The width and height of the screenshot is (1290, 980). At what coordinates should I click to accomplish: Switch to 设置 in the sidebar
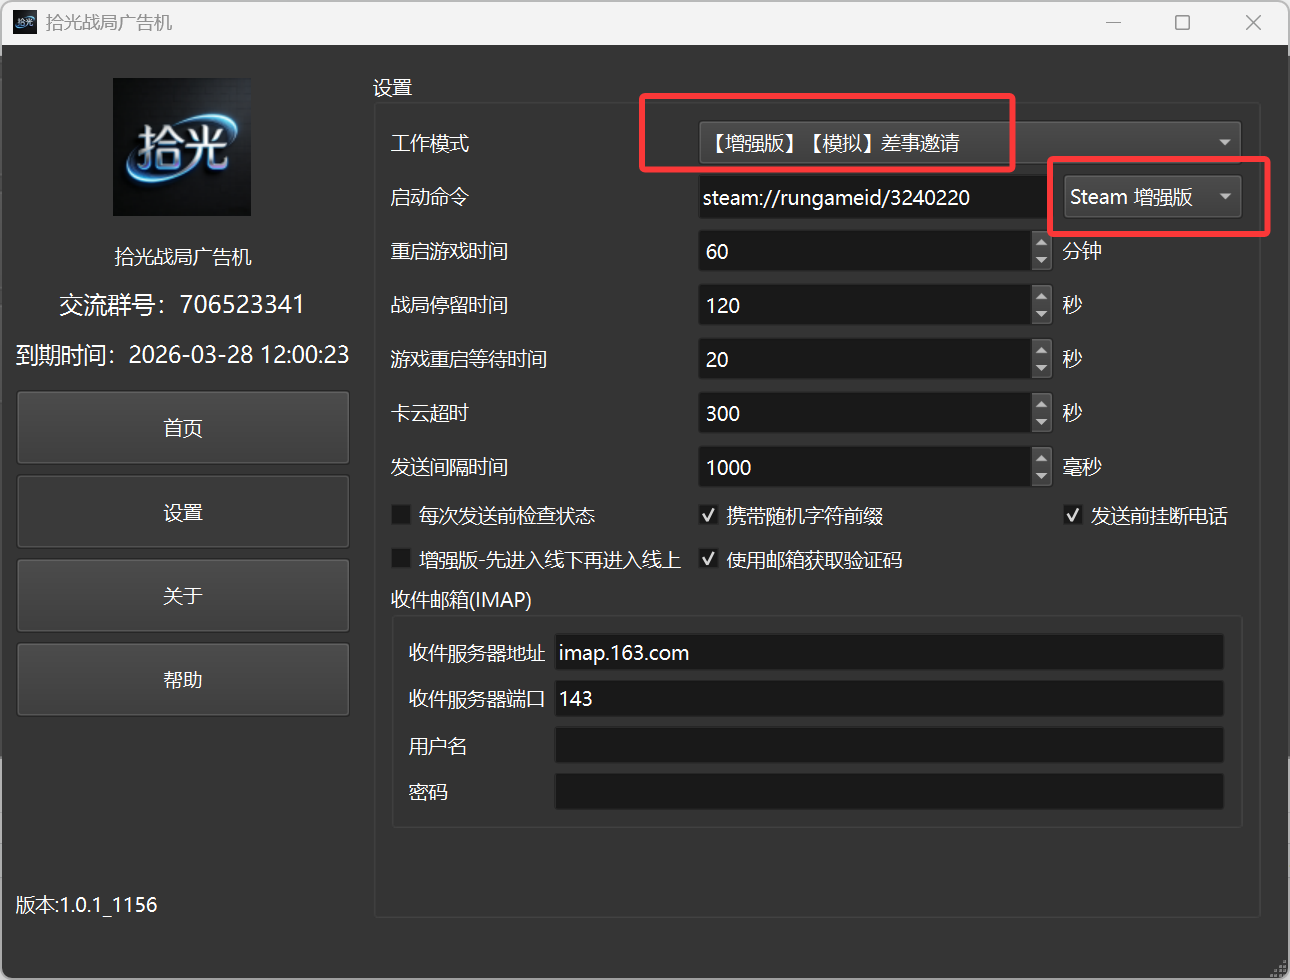pos(183,512)
